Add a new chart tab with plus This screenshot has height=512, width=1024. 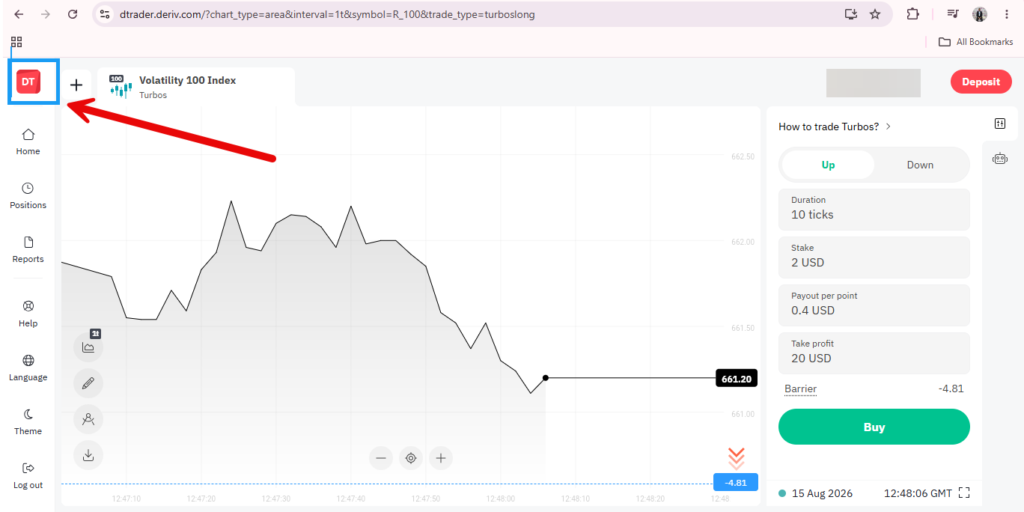[76, 85]
